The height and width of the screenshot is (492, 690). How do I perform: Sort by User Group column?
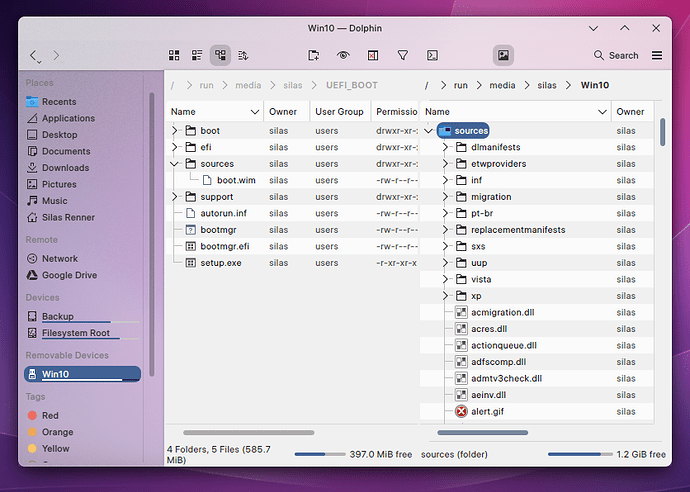(x=341, y=112)
